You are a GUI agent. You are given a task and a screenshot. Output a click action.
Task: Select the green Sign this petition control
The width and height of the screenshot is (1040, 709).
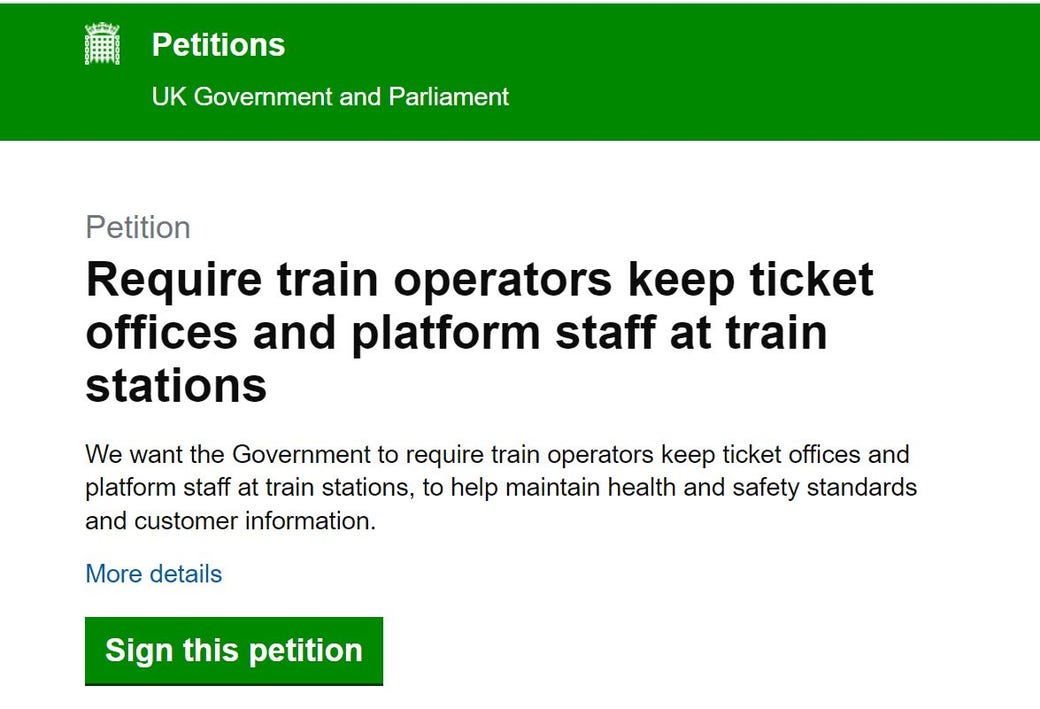pyautogui.click(x=233, y=650)
